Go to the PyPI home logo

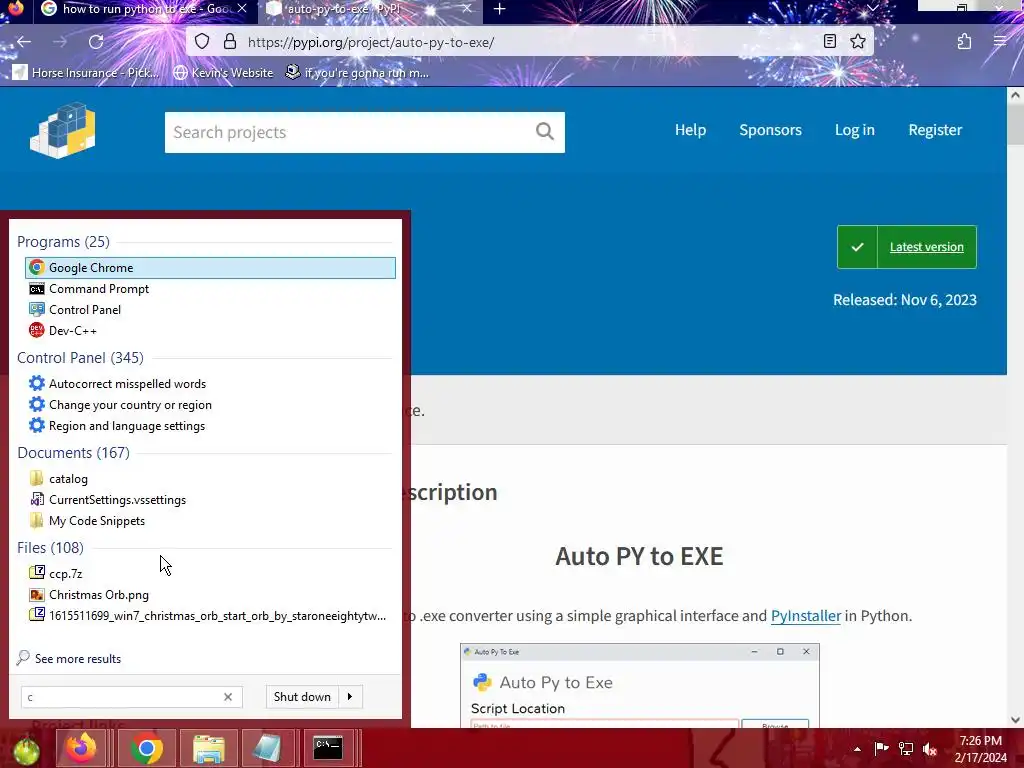[x=63, y=131]
